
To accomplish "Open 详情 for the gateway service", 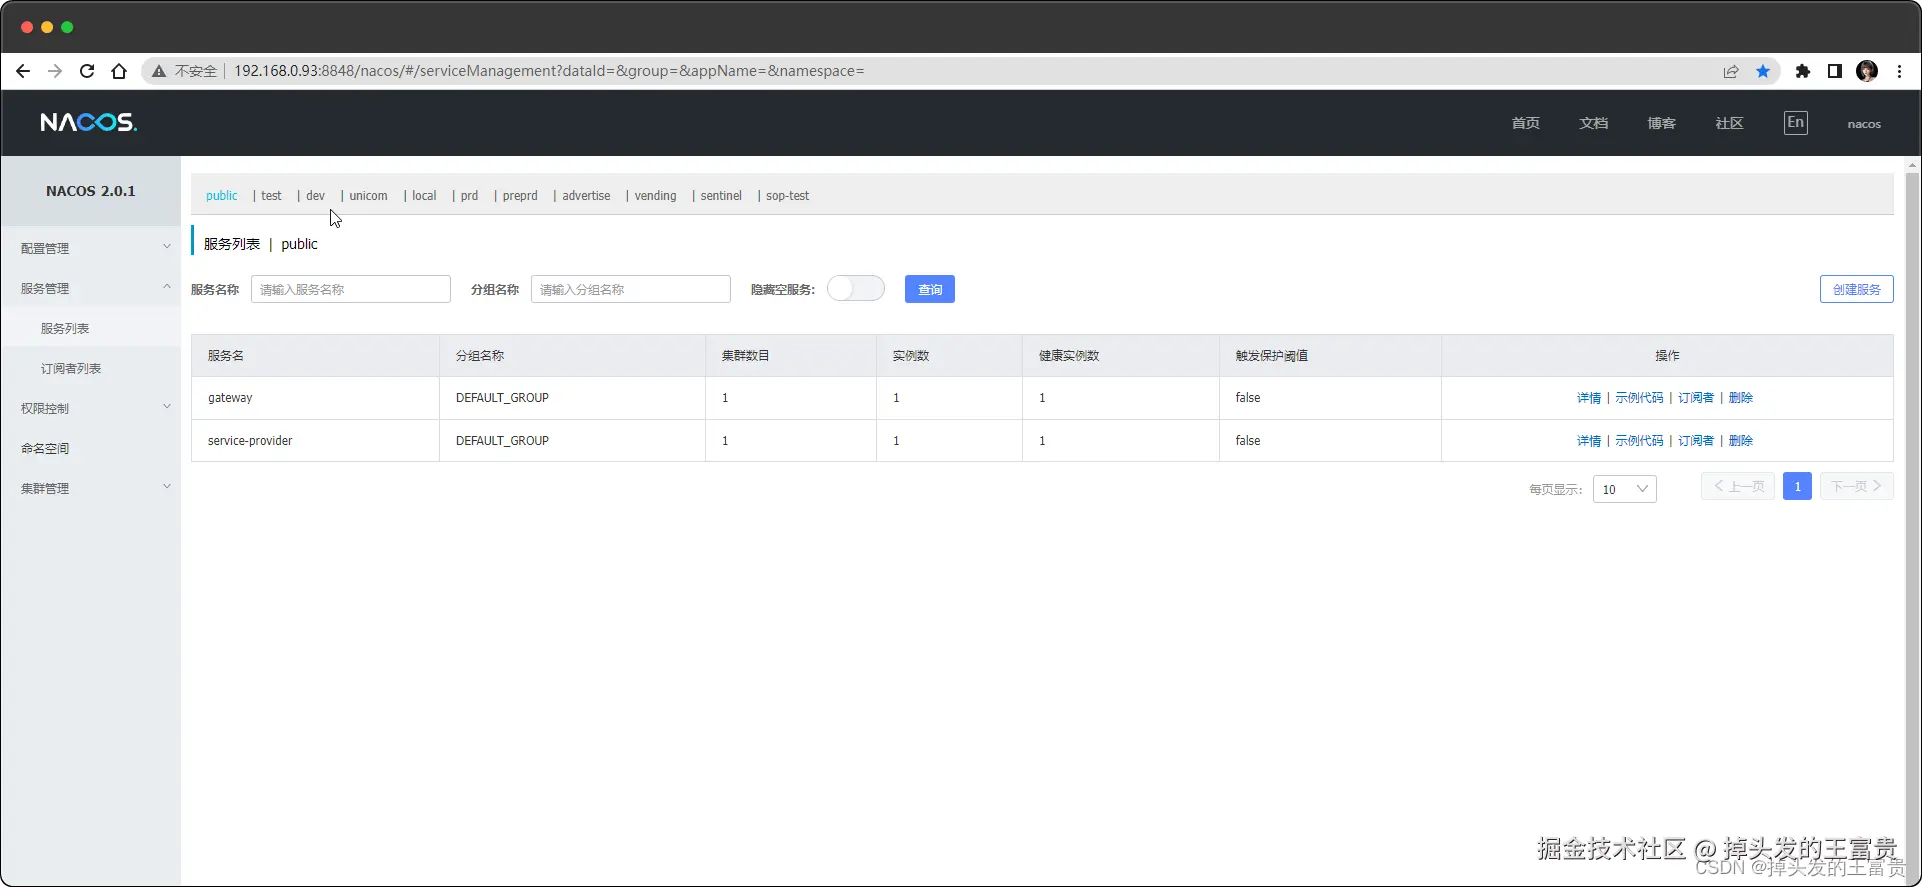I will (1589, 398).
